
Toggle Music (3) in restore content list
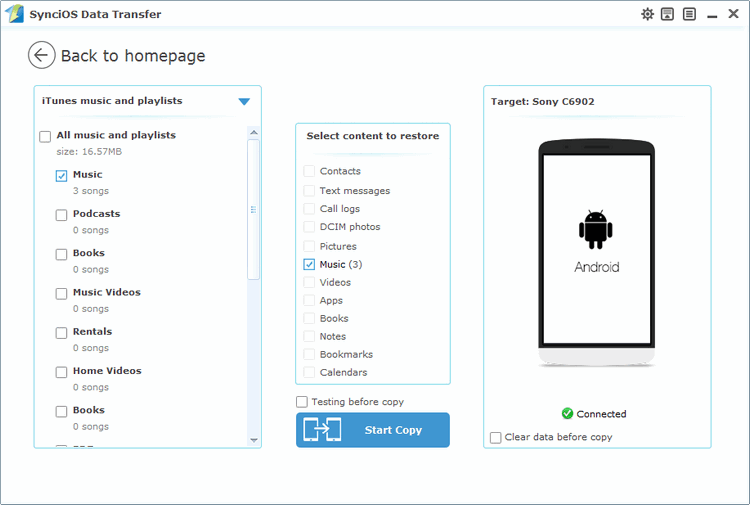[309, 264]
